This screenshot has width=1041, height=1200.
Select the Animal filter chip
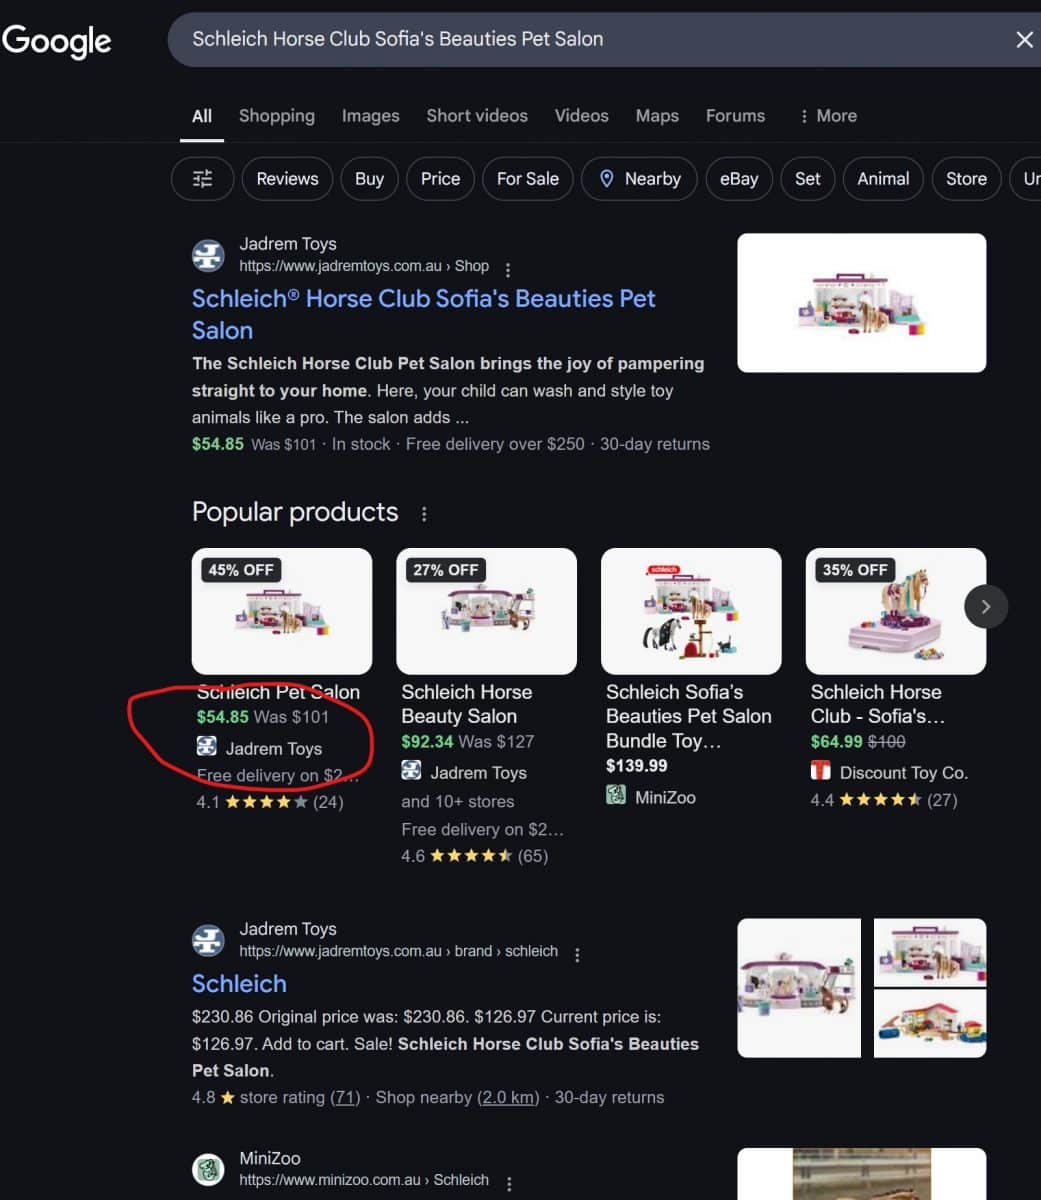[x=883, y=179]
